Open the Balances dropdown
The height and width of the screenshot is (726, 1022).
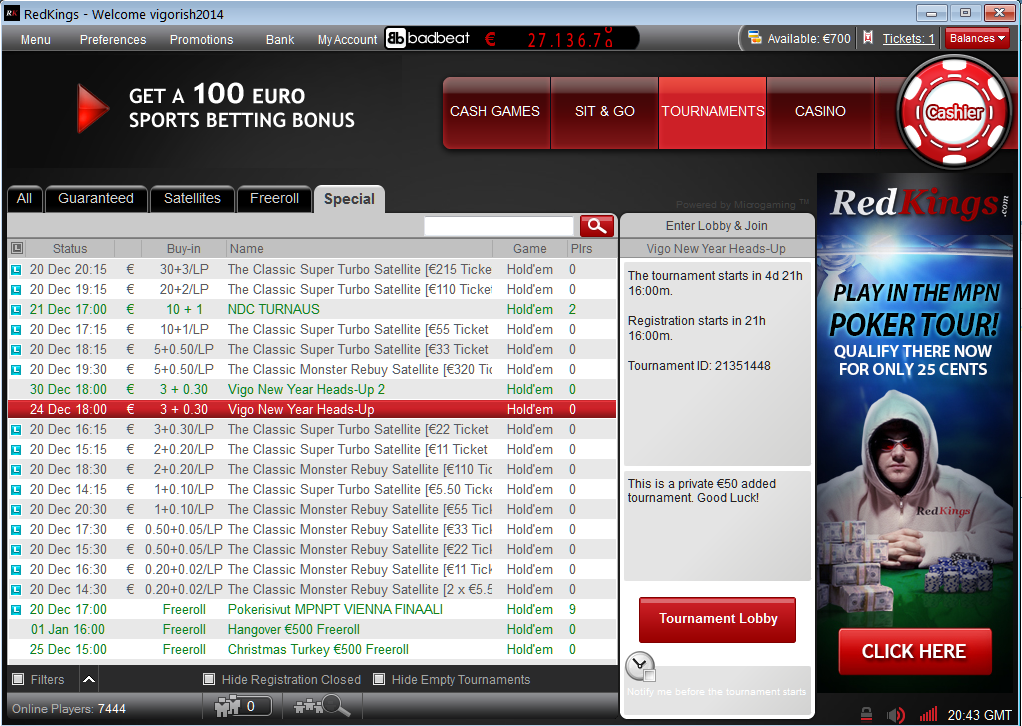977,39
